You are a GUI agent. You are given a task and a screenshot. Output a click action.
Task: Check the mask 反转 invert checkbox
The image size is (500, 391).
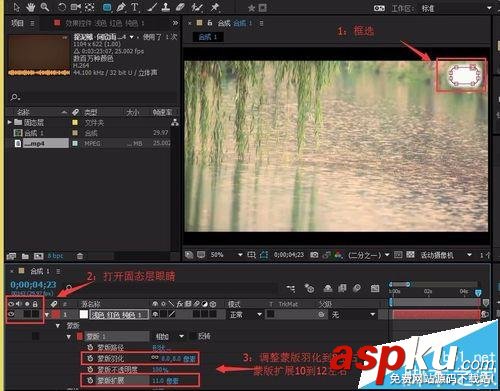[x=193, y=336]
